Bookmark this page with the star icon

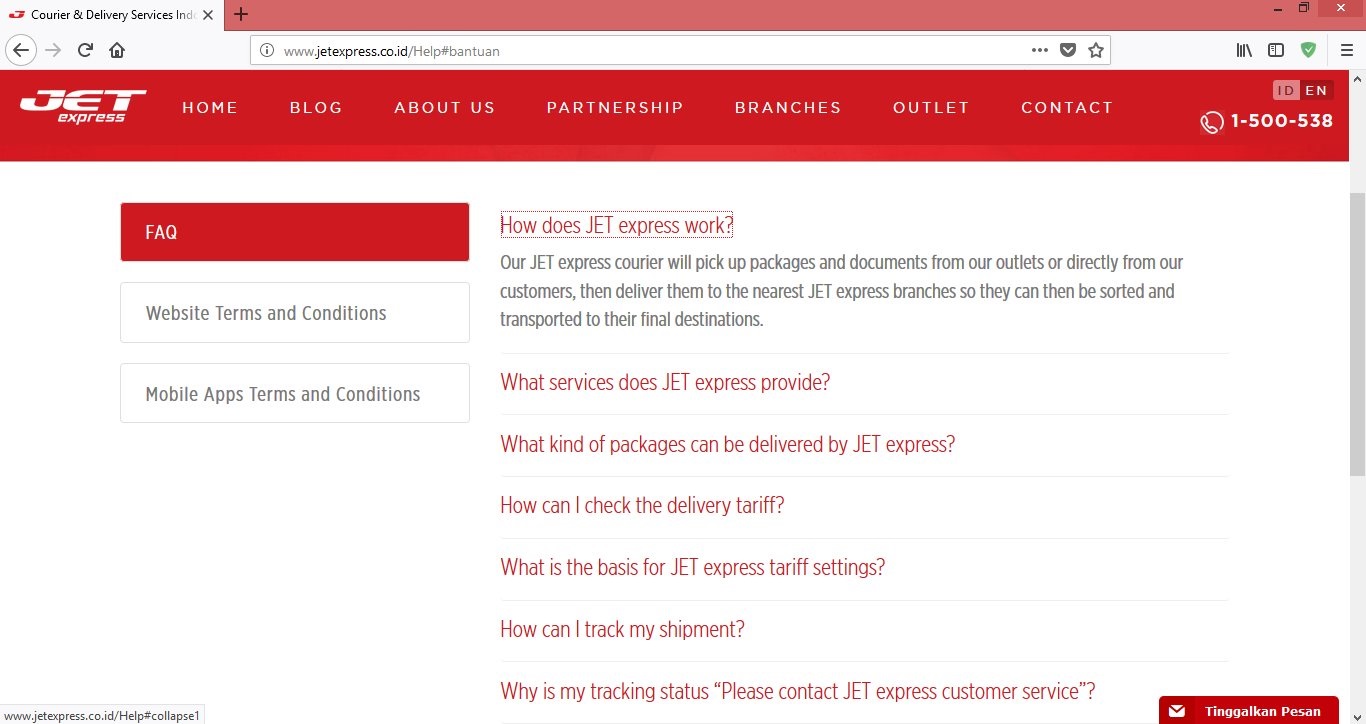pos(1096,50)
